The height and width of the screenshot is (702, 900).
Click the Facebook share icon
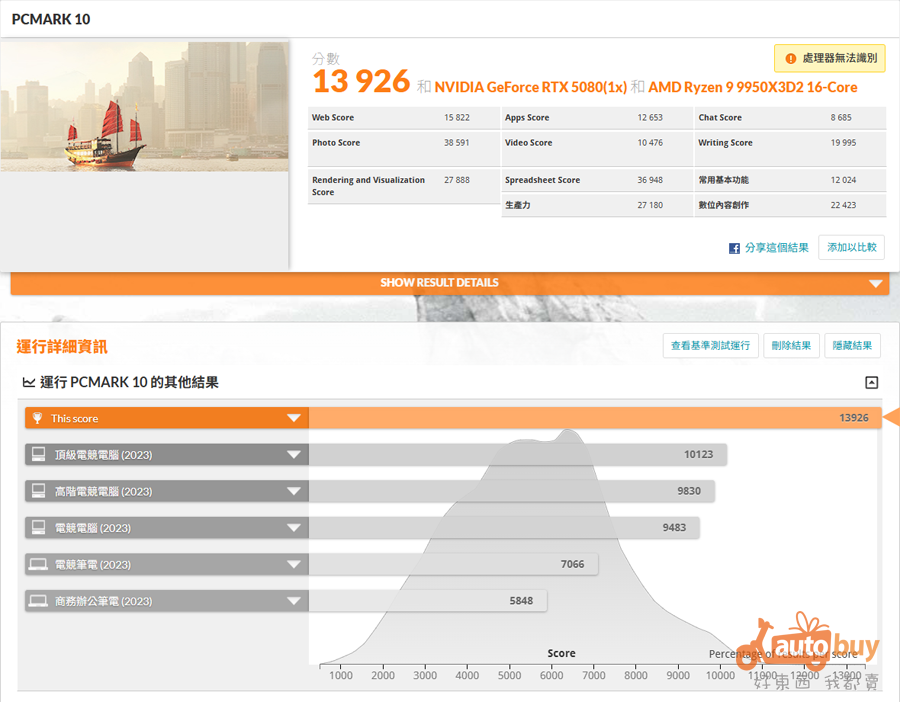tap(734, 248)
